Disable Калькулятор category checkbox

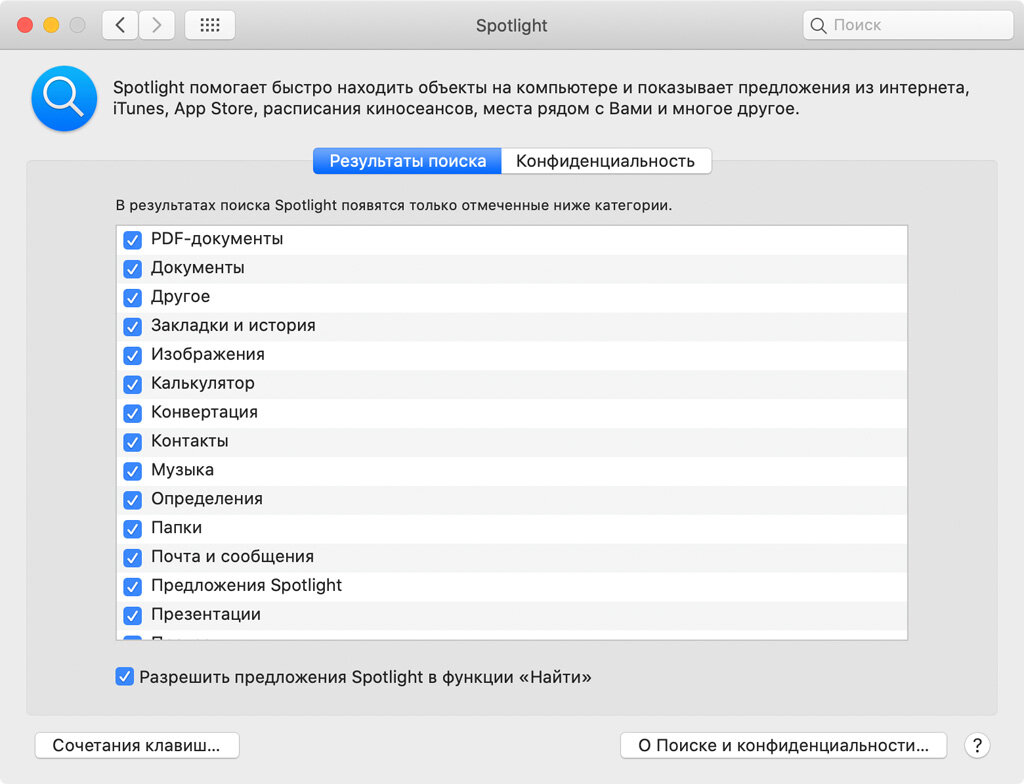point(133,384)
